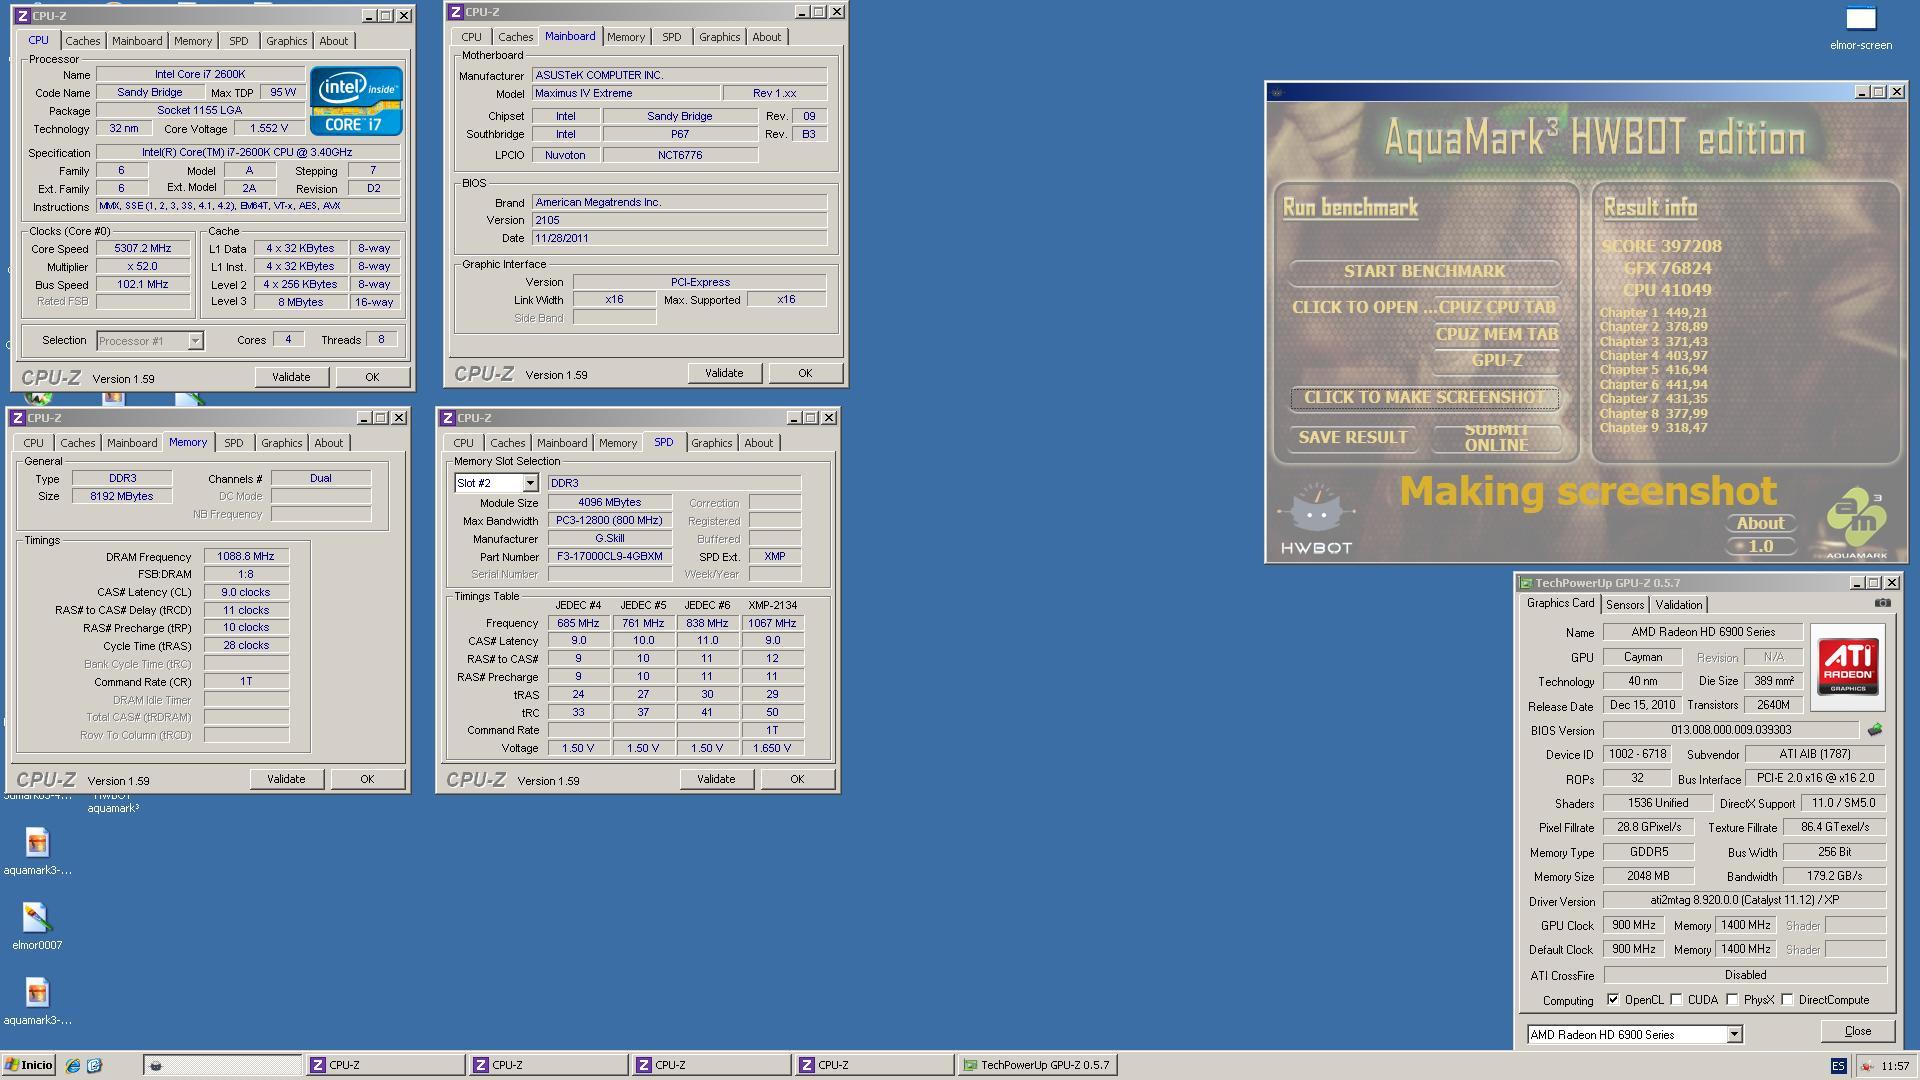Click the Core Speed 5307.2 MHz value
The height and width of the screenshot is (1080, 1920).
pos(143,248)
